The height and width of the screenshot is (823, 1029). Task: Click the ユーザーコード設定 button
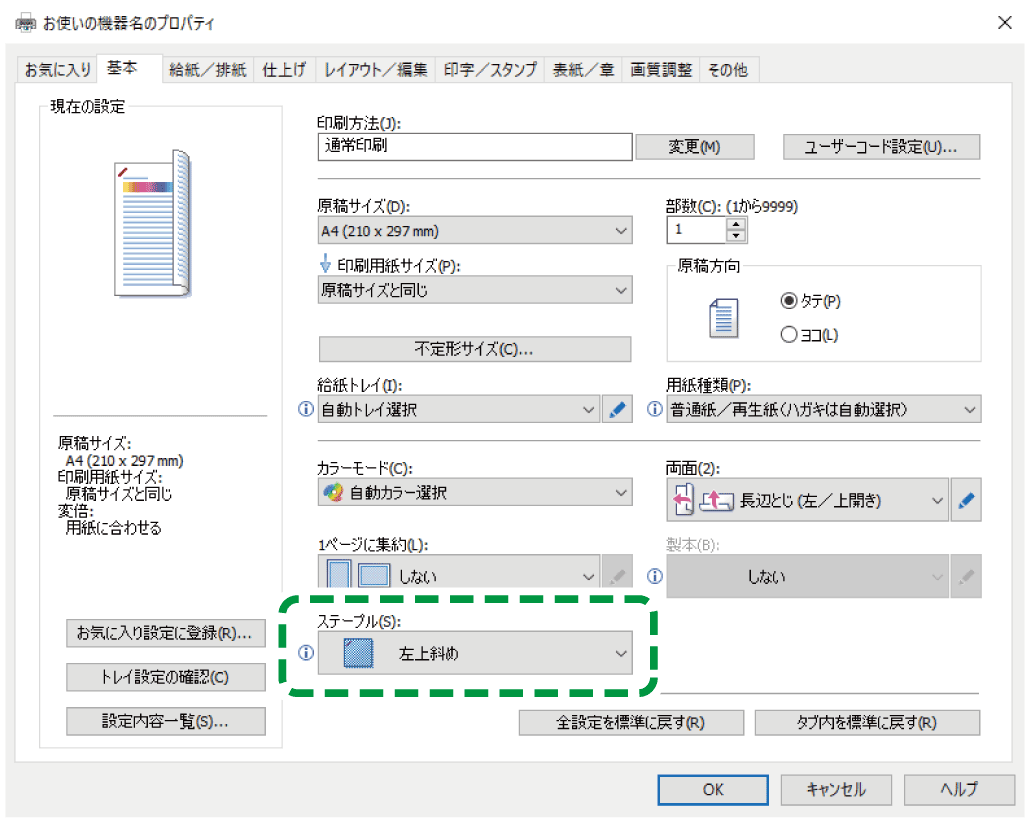pos(881,147)
